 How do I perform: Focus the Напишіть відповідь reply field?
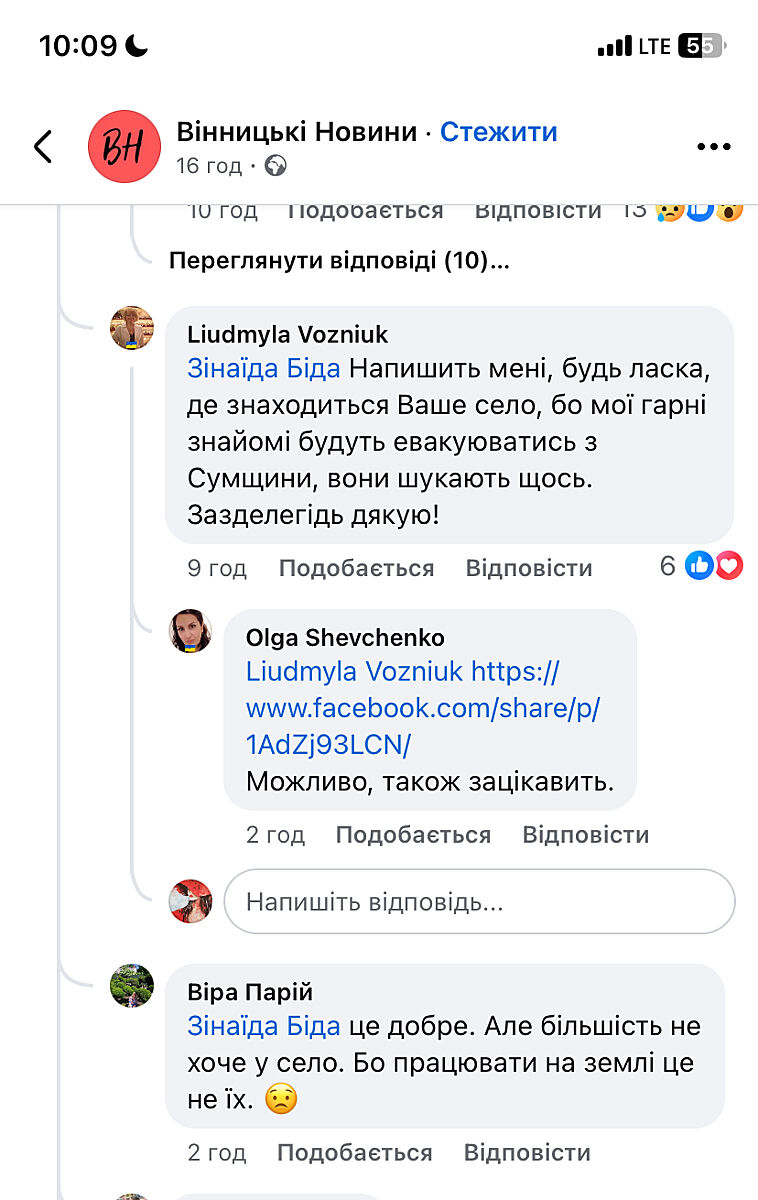tap(478, 902)
